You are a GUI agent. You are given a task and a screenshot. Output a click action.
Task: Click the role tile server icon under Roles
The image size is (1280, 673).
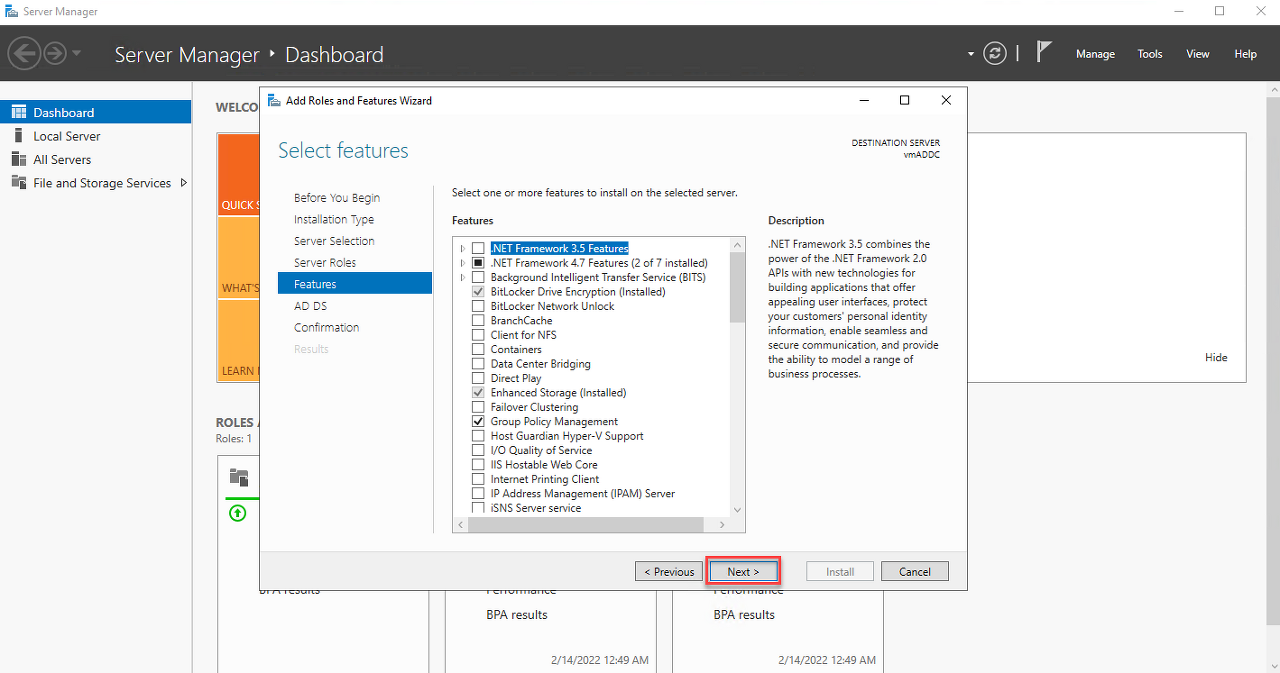[x=238, y=476]
